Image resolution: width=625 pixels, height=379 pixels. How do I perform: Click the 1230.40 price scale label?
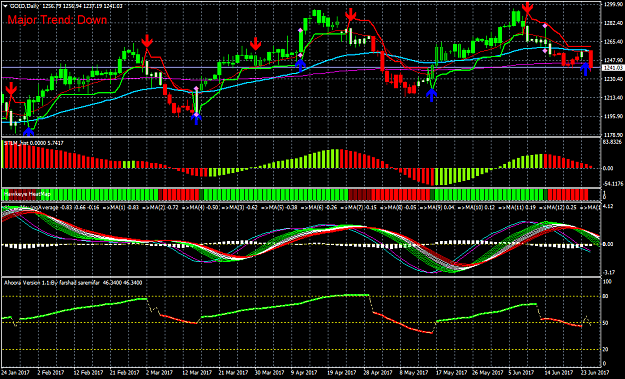tap(613, 79)
